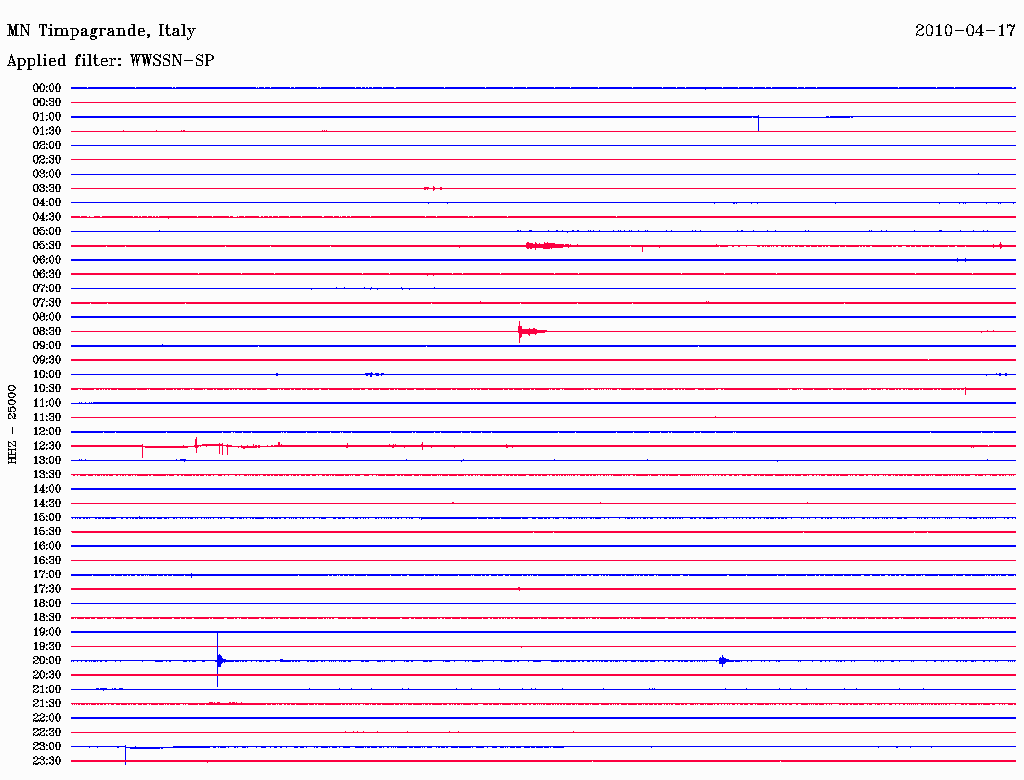Select the 18:00 time label
The height and width of the screenshot is (780, 1024).
(x=47, y=604)
